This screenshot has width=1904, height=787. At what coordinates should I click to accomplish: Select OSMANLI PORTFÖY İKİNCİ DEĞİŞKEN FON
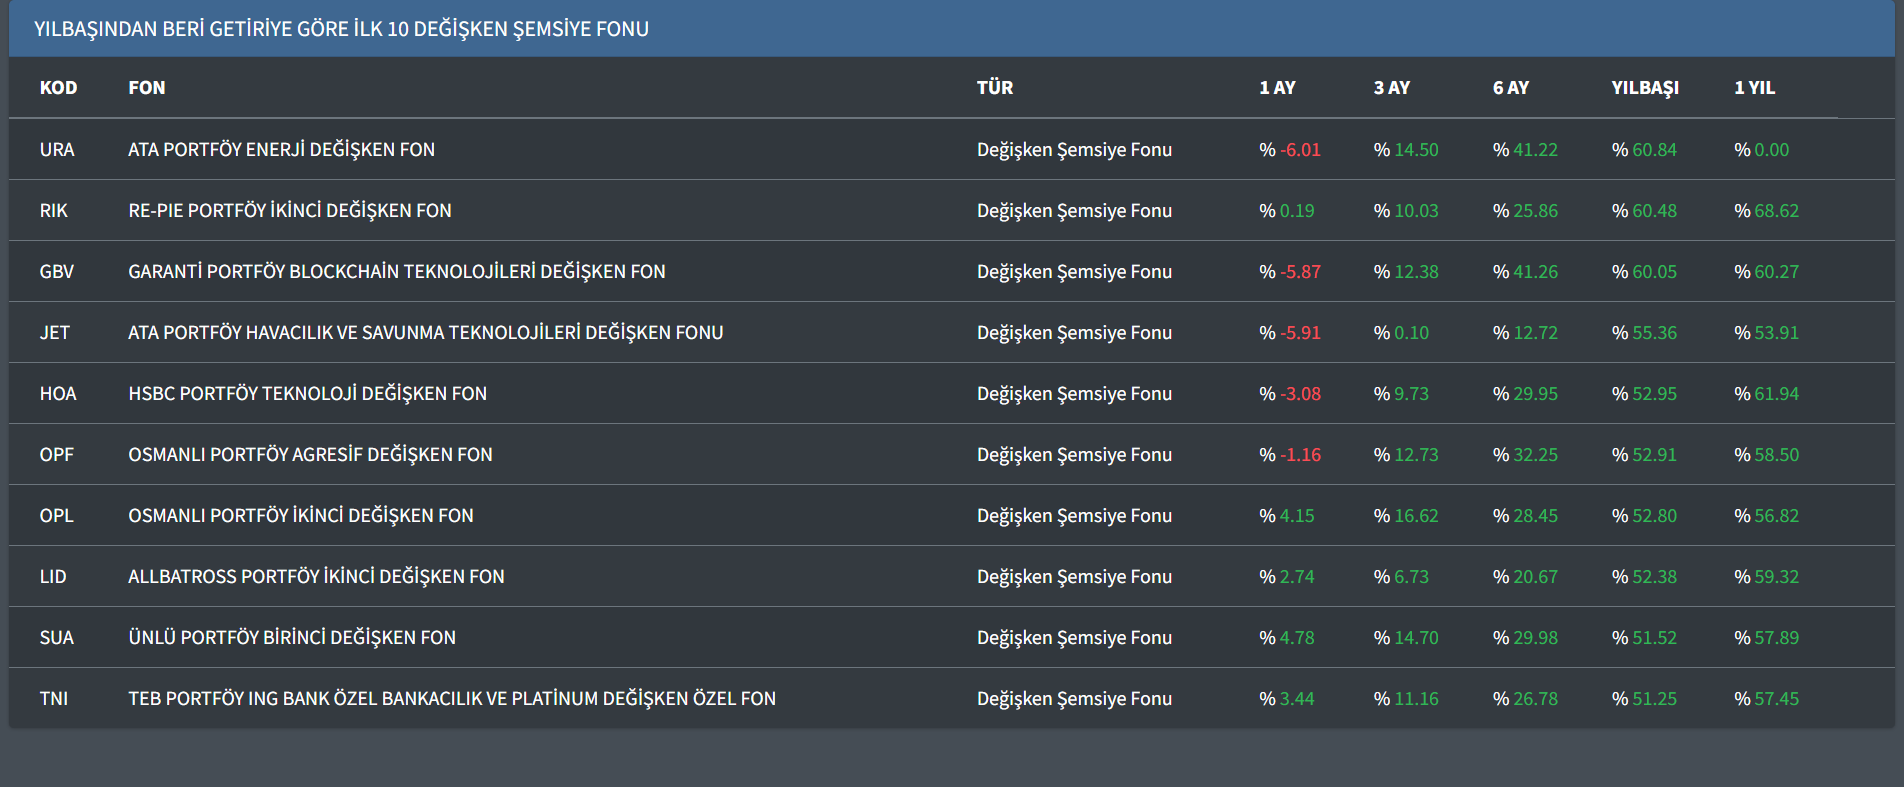tap(300, 516)
